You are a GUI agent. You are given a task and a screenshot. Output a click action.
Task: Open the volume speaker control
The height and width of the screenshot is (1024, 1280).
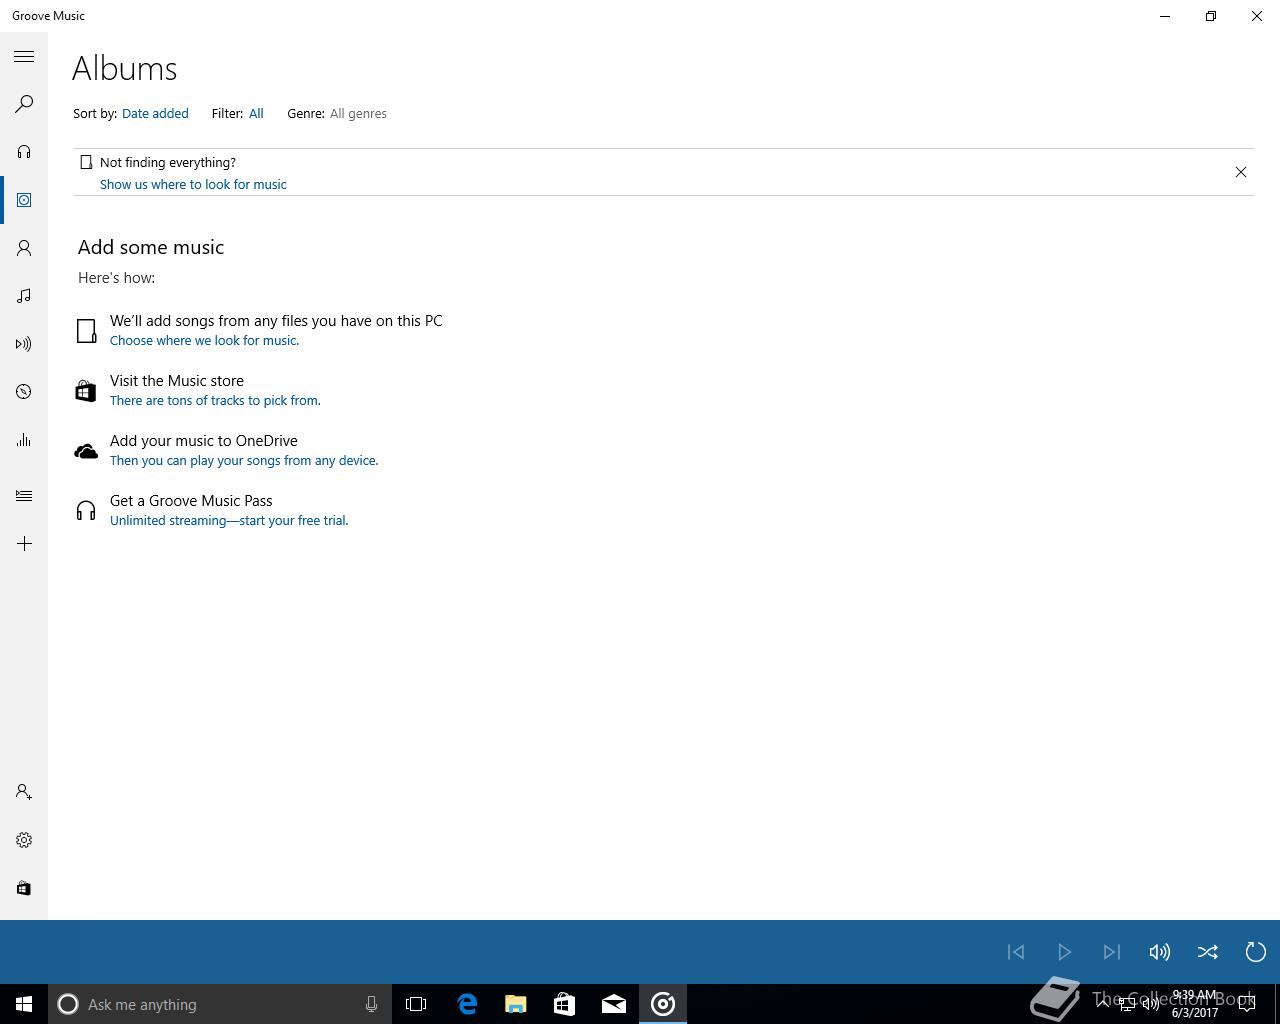[1160, 952]
